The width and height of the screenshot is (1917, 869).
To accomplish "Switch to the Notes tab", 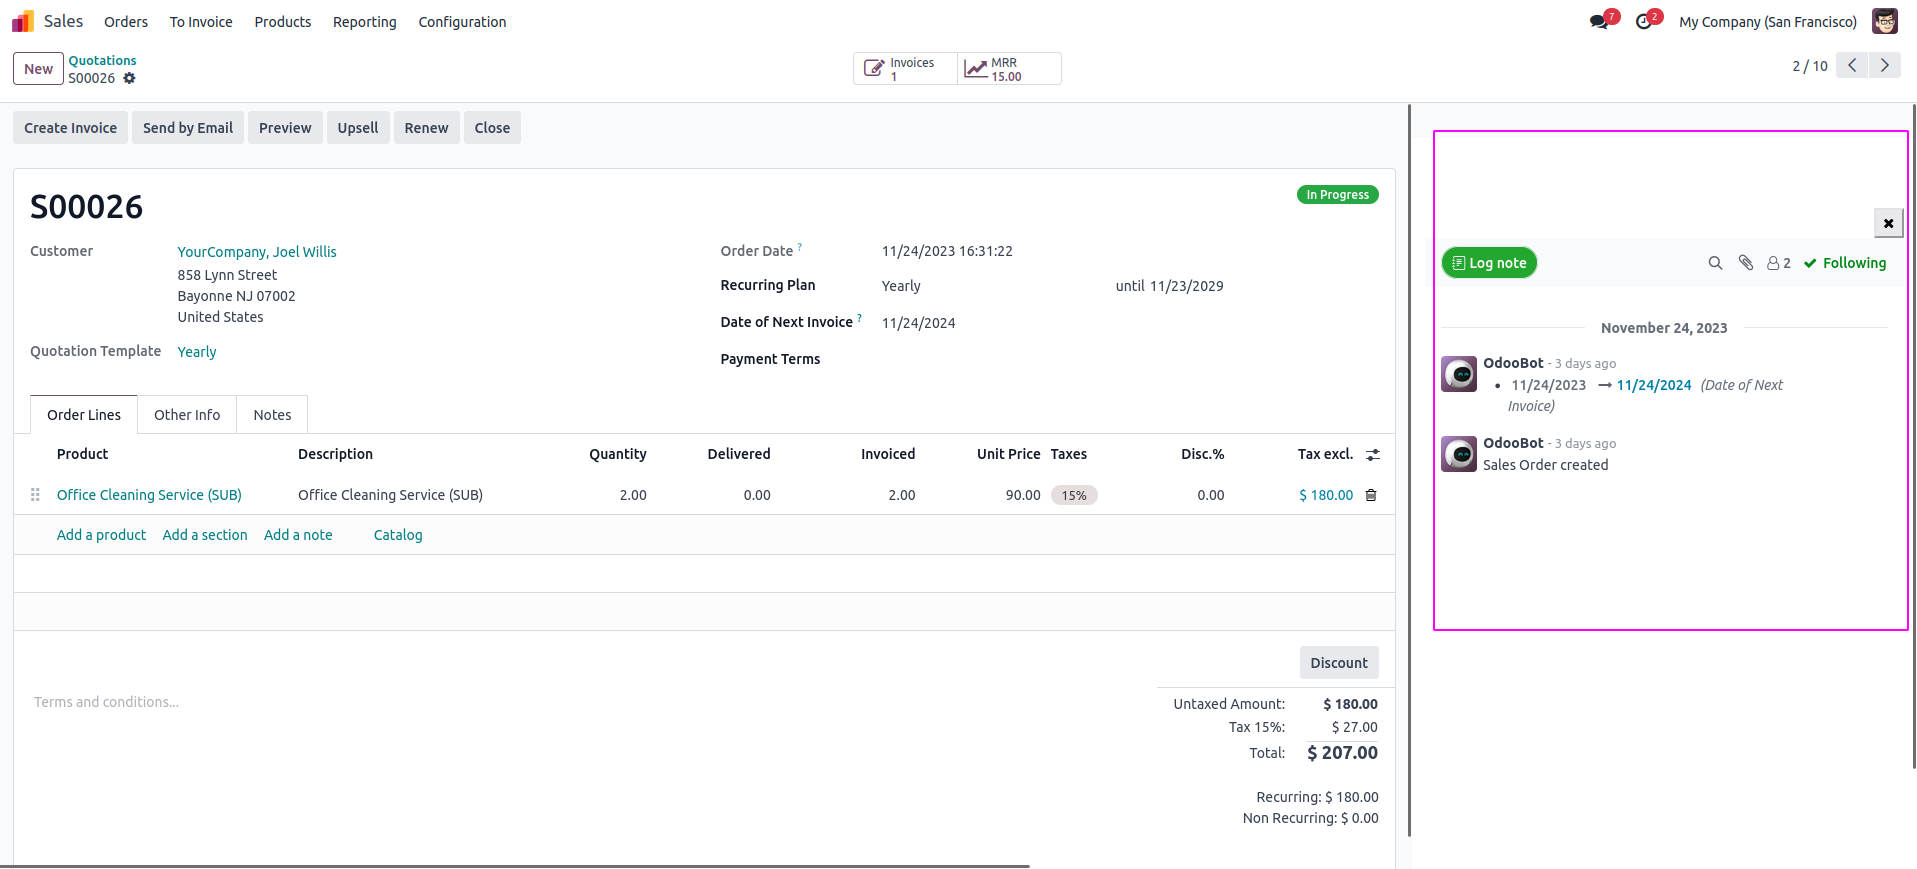I will pos(272,415).
